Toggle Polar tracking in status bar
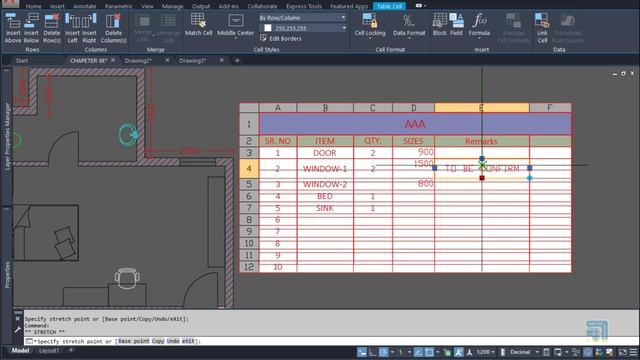Screen dimensions: 640x360 [x=383, y=352]
